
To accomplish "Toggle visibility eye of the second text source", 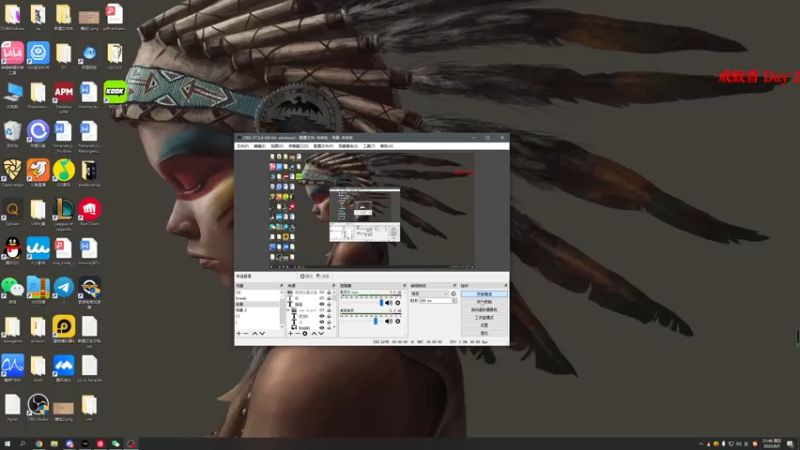I will click(322, 298).
